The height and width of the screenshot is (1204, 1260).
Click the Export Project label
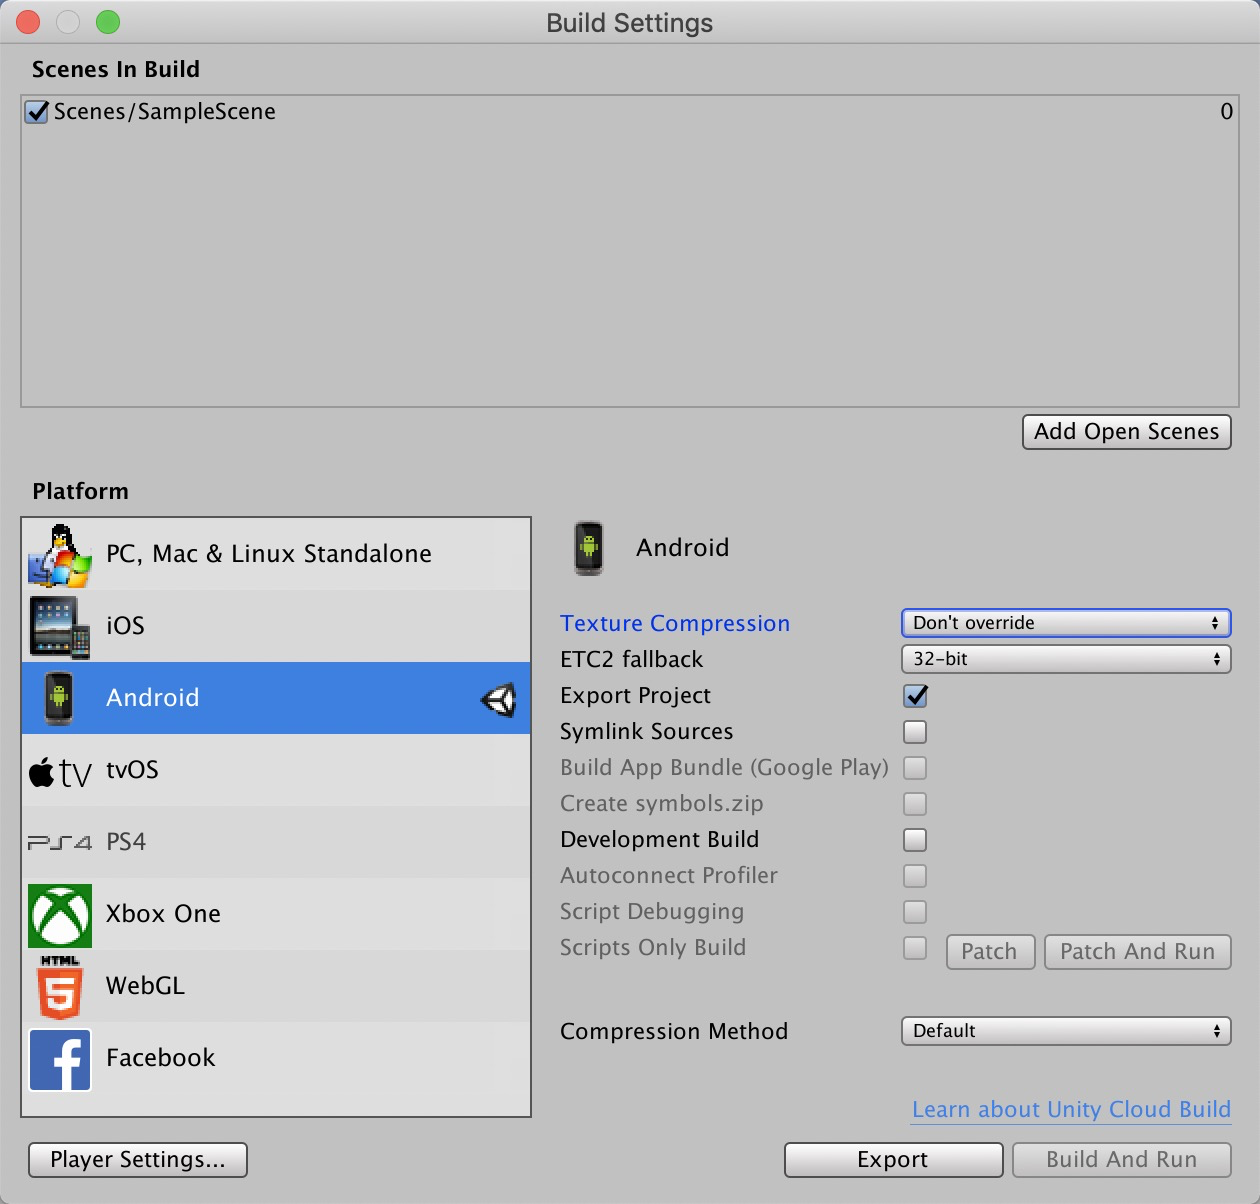pyautogui.click(x=636, y=696)
